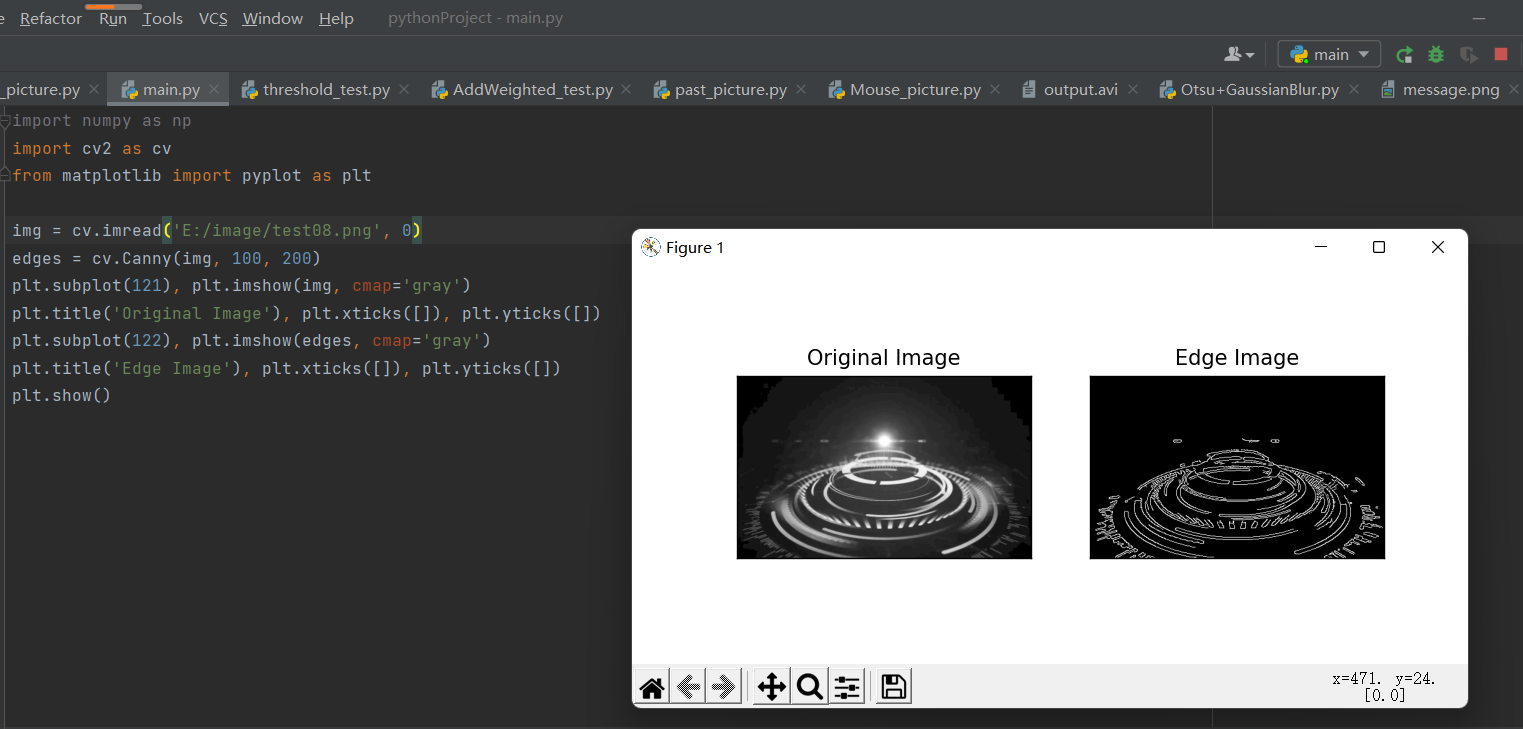Place cursor on plt.show() line
The width and height of the screenshot is (1523, 729).
coord(62,395)
